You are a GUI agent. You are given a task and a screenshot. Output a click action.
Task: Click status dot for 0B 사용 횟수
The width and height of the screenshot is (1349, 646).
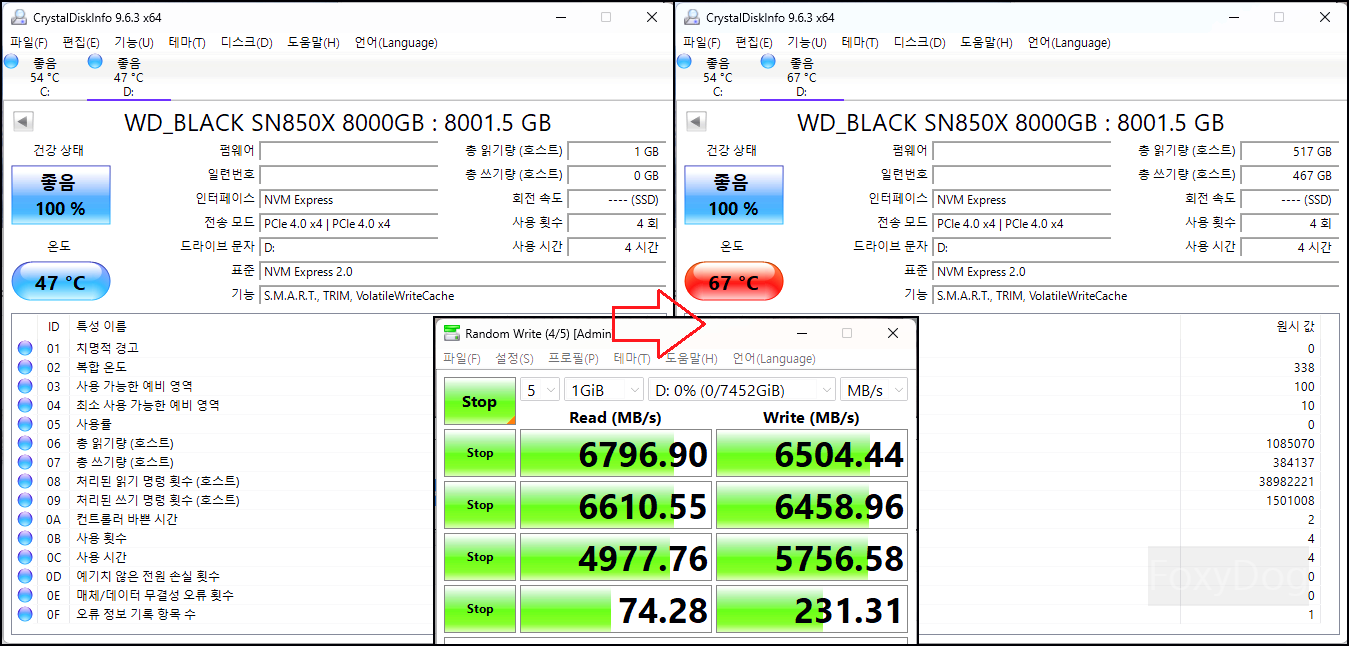click(x=25, y=538)
